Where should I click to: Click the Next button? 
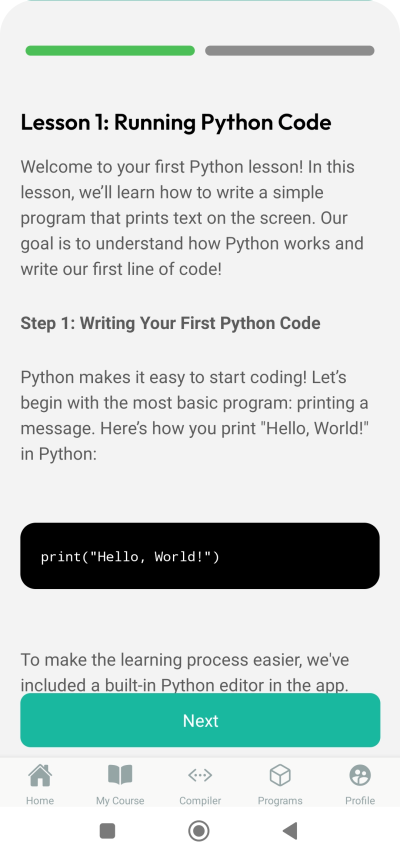200,720
